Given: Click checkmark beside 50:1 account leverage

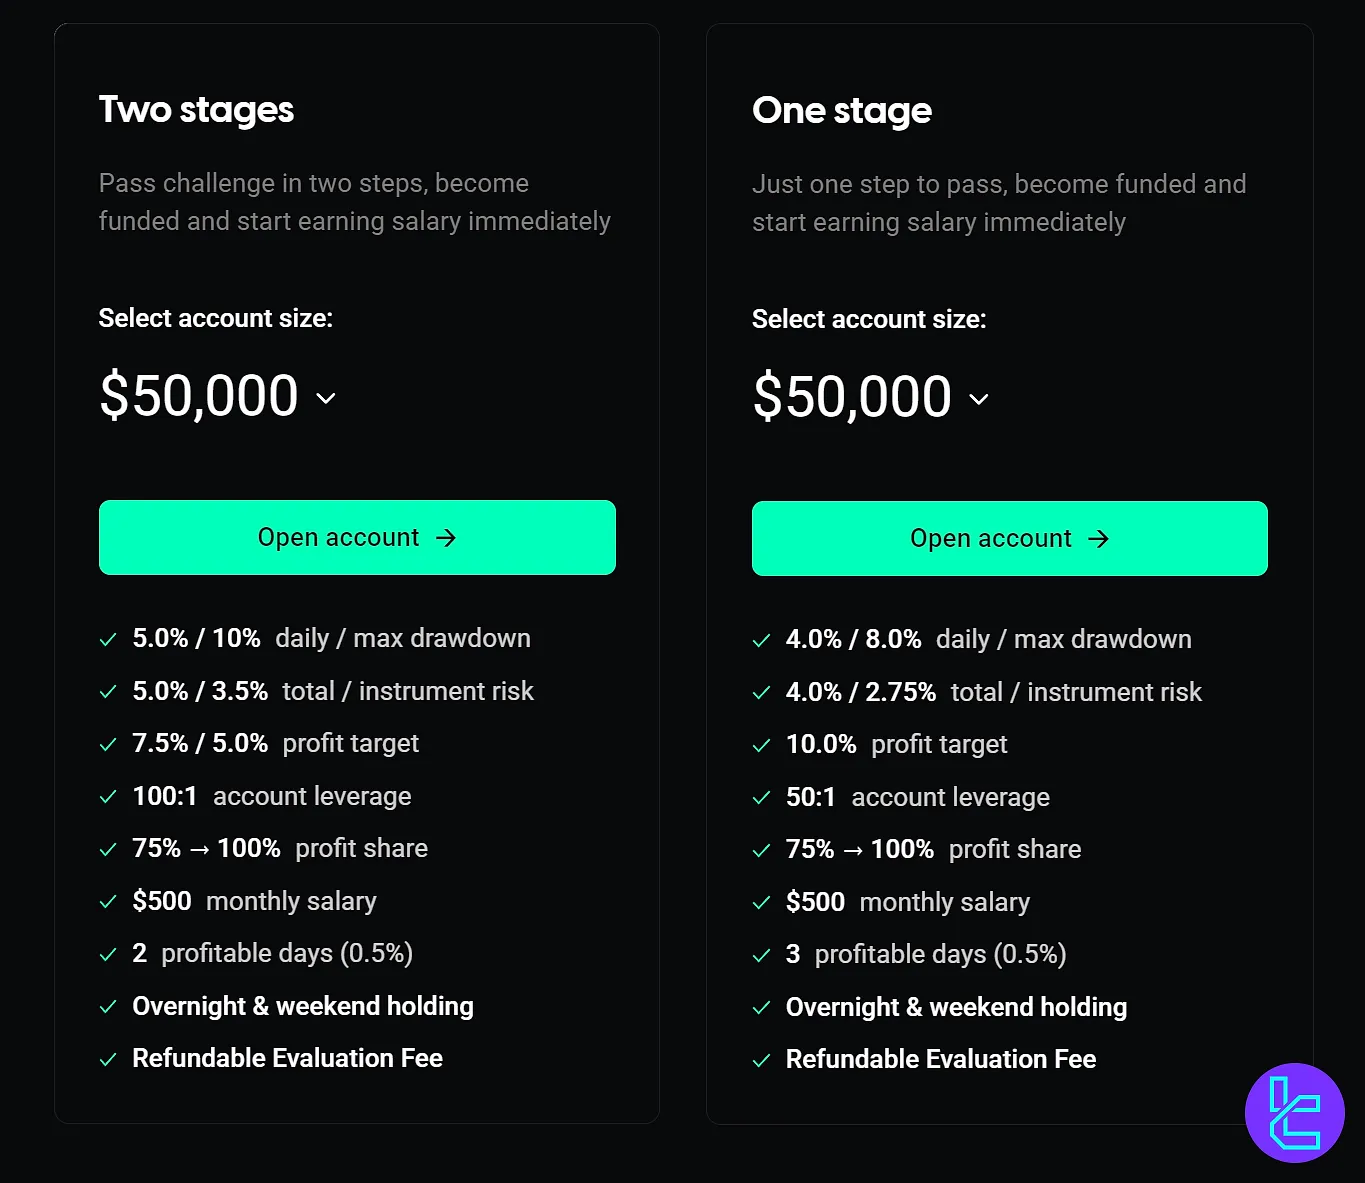Looking at the screenshot, I should 761,798.
